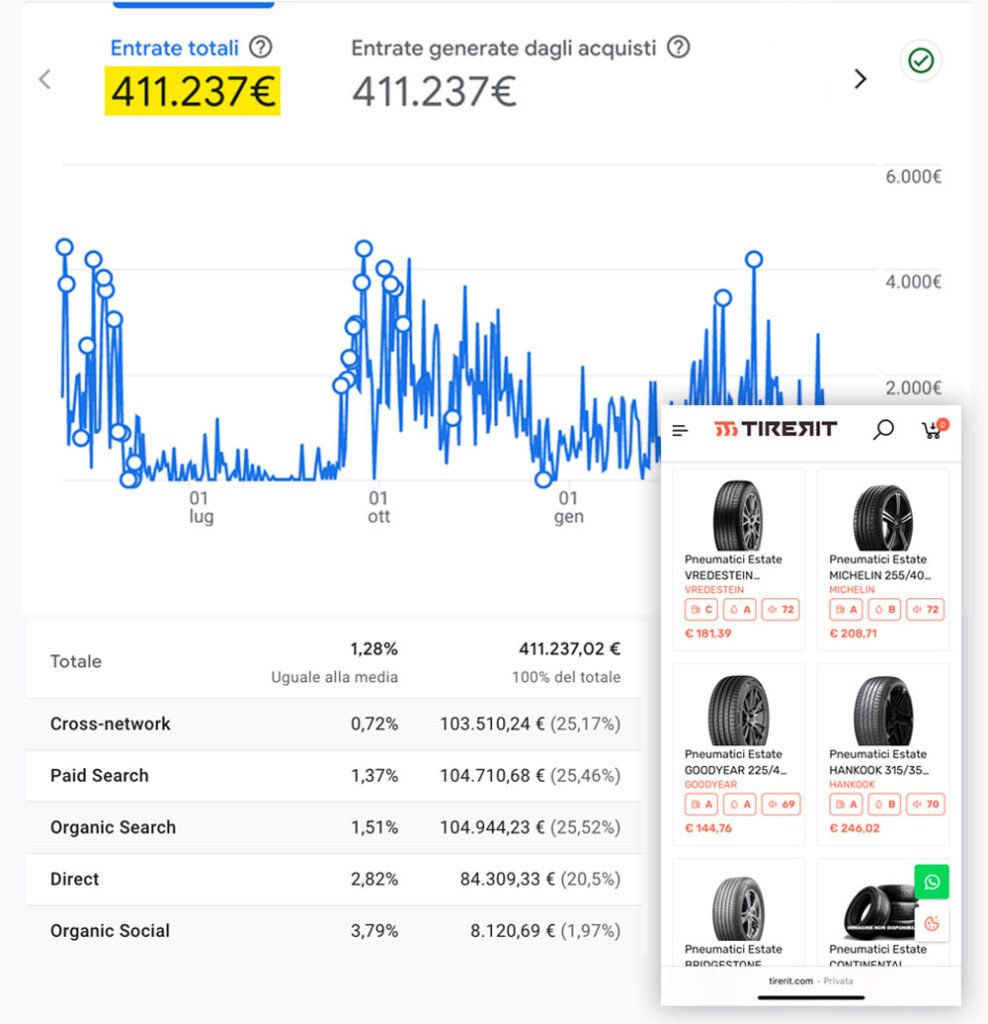Image resolution: width=988 pixels, height=1024 pixels.
Task: Click help icon next to Entrate totali
Action: (x=261, y=47)
